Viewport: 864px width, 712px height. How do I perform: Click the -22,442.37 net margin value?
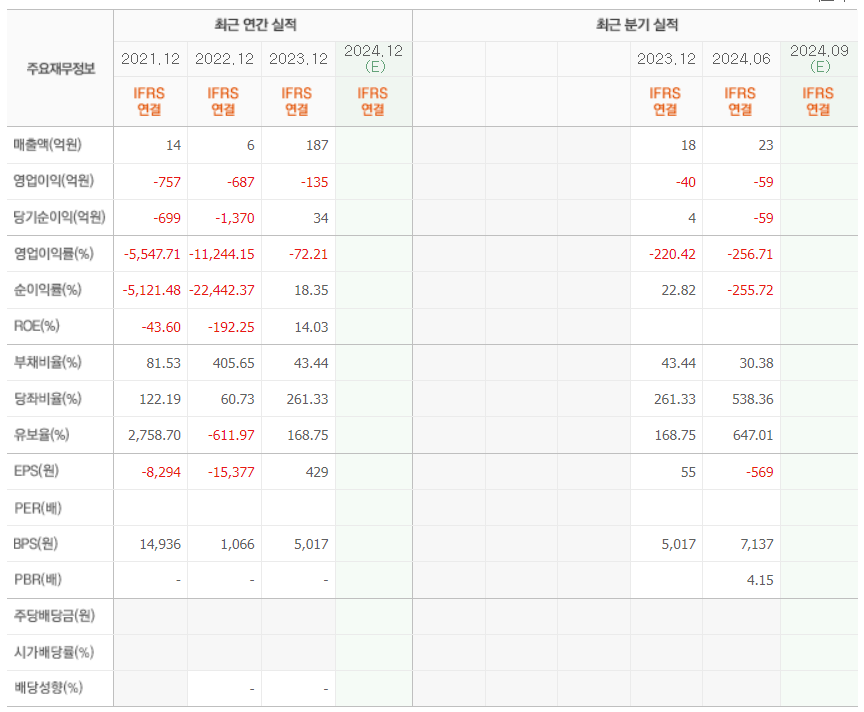[222, 290]
